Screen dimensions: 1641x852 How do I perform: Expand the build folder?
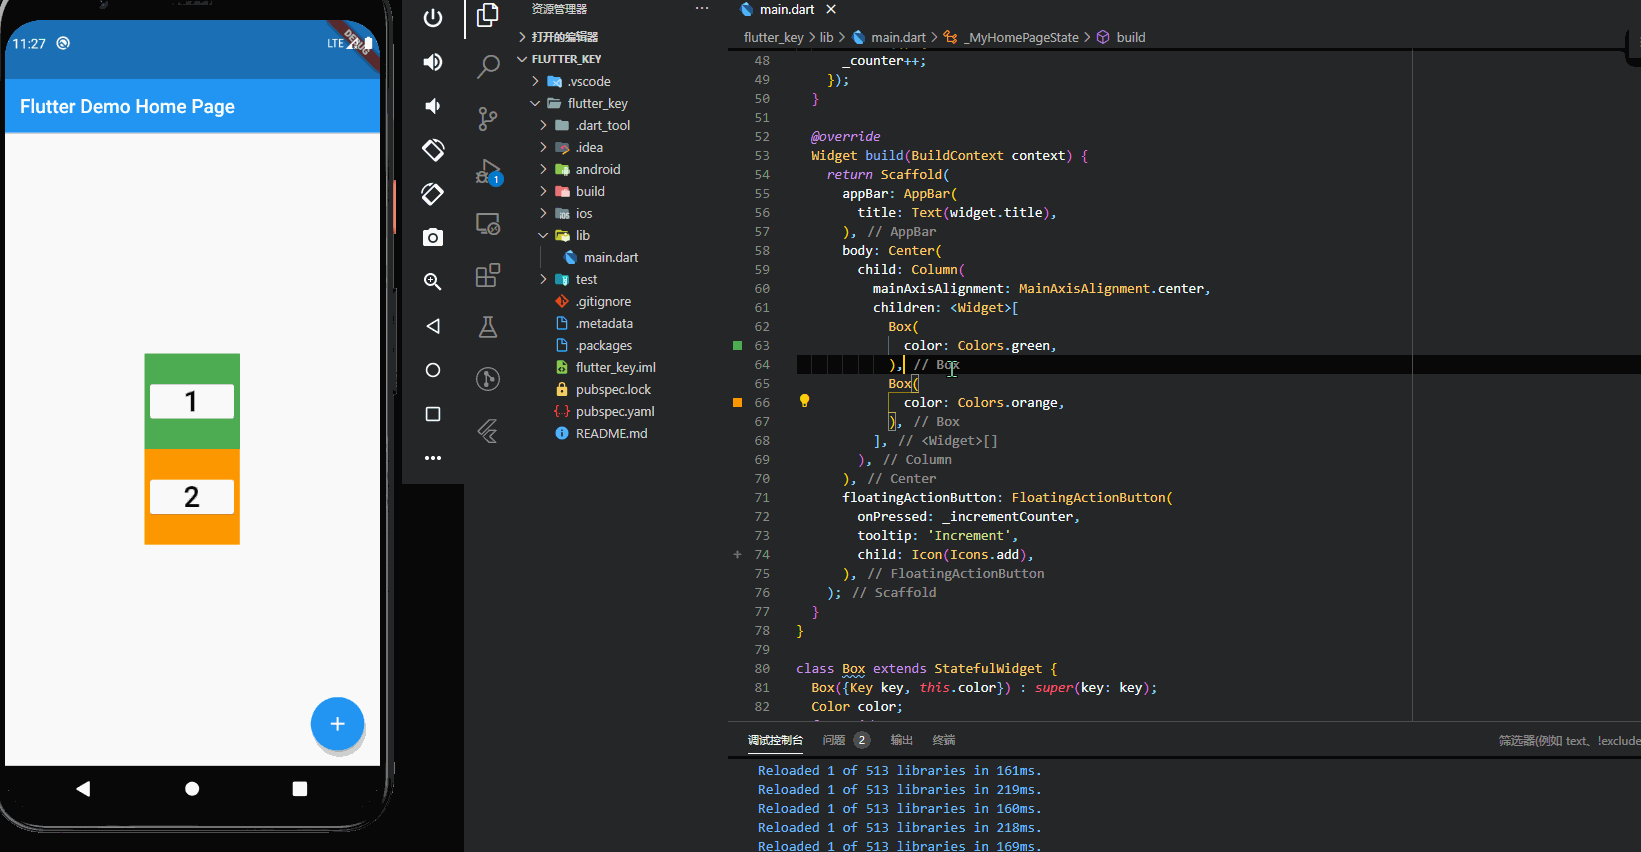click(x=590, y=191)
